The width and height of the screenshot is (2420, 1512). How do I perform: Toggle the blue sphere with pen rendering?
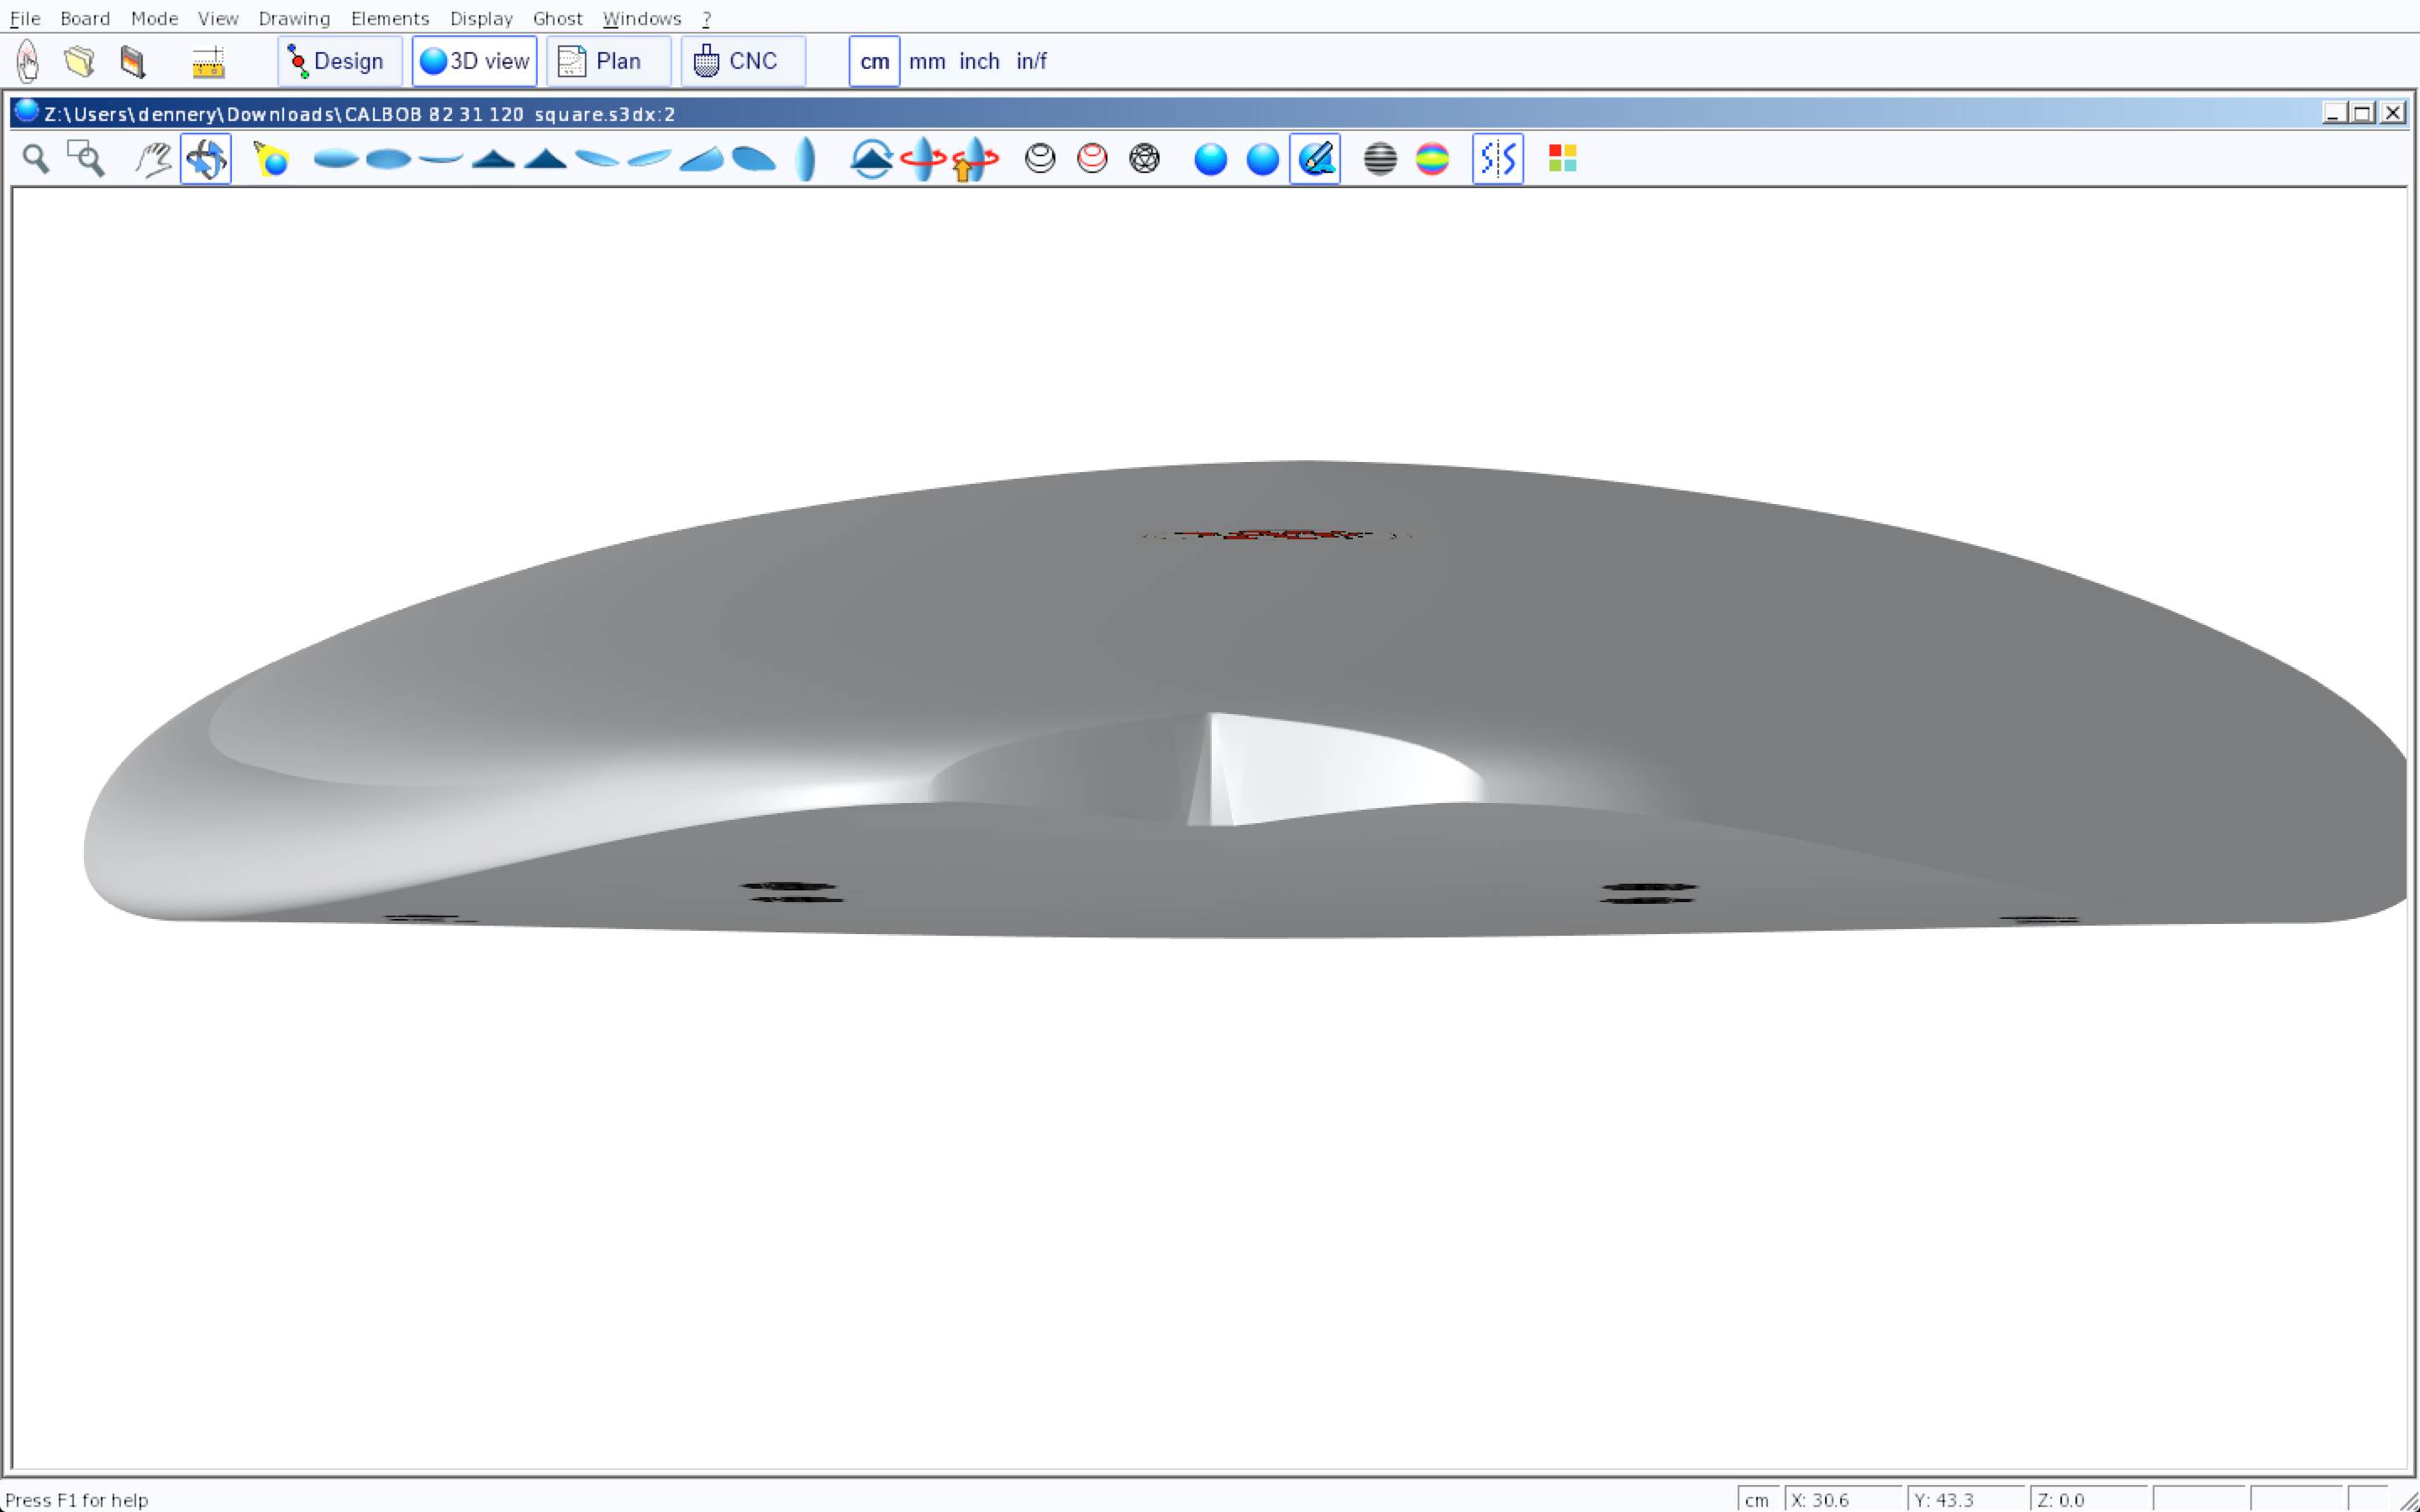coord(1315,159)
